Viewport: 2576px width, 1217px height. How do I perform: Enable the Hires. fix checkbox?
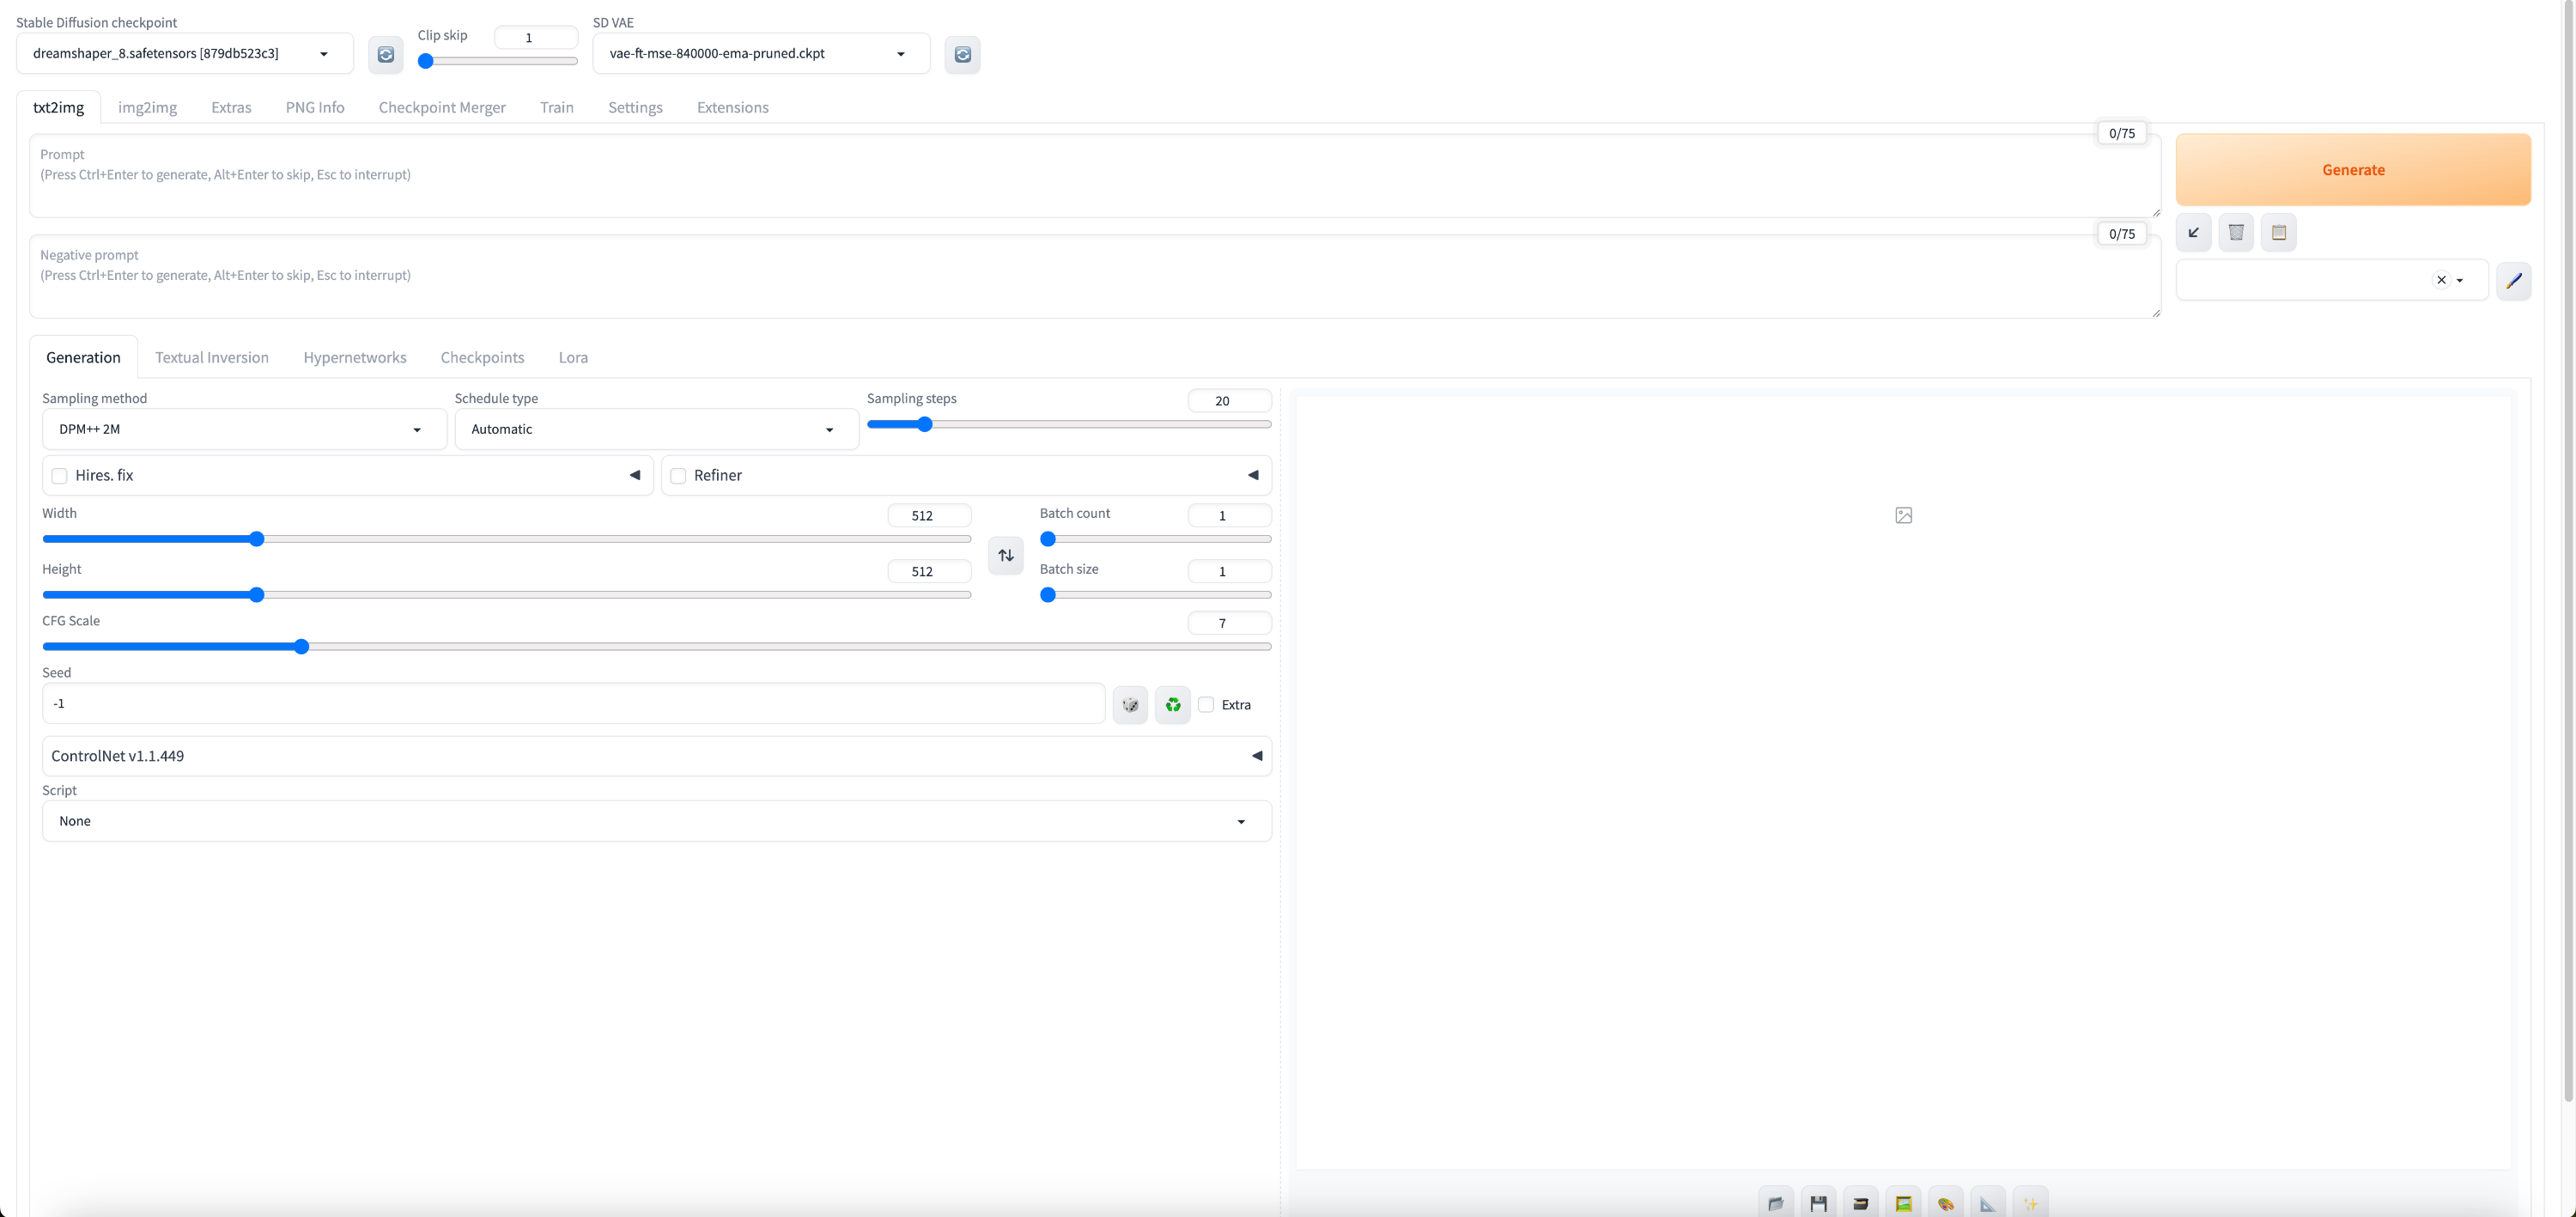point(60,476)
